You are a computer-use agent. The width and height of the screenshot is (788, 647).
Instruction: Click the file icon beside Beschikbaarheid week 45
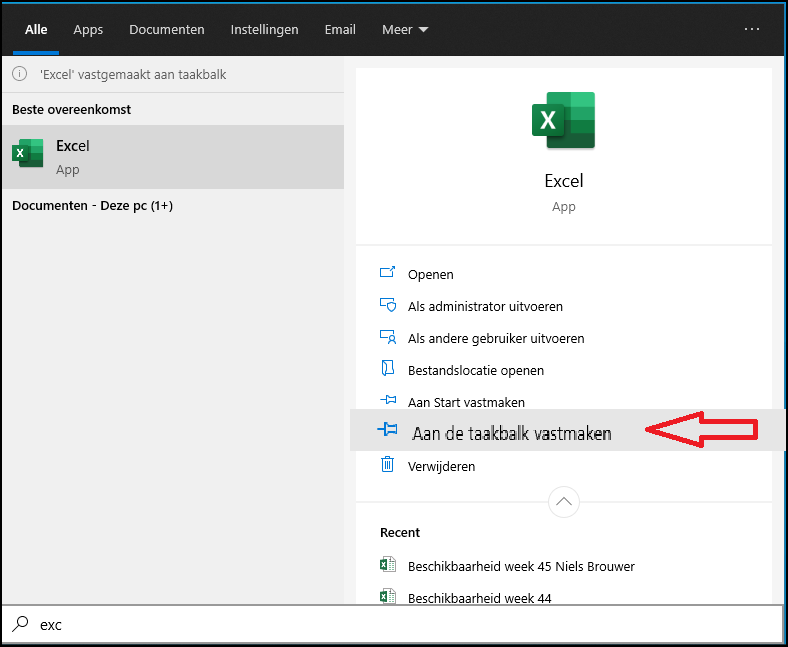[x=388, y=565]
